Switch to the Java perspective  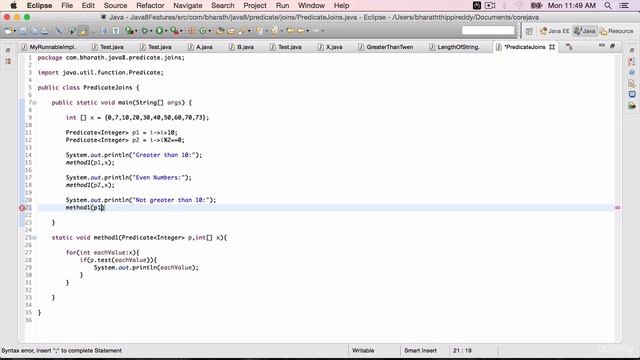(x=584, y=31)
